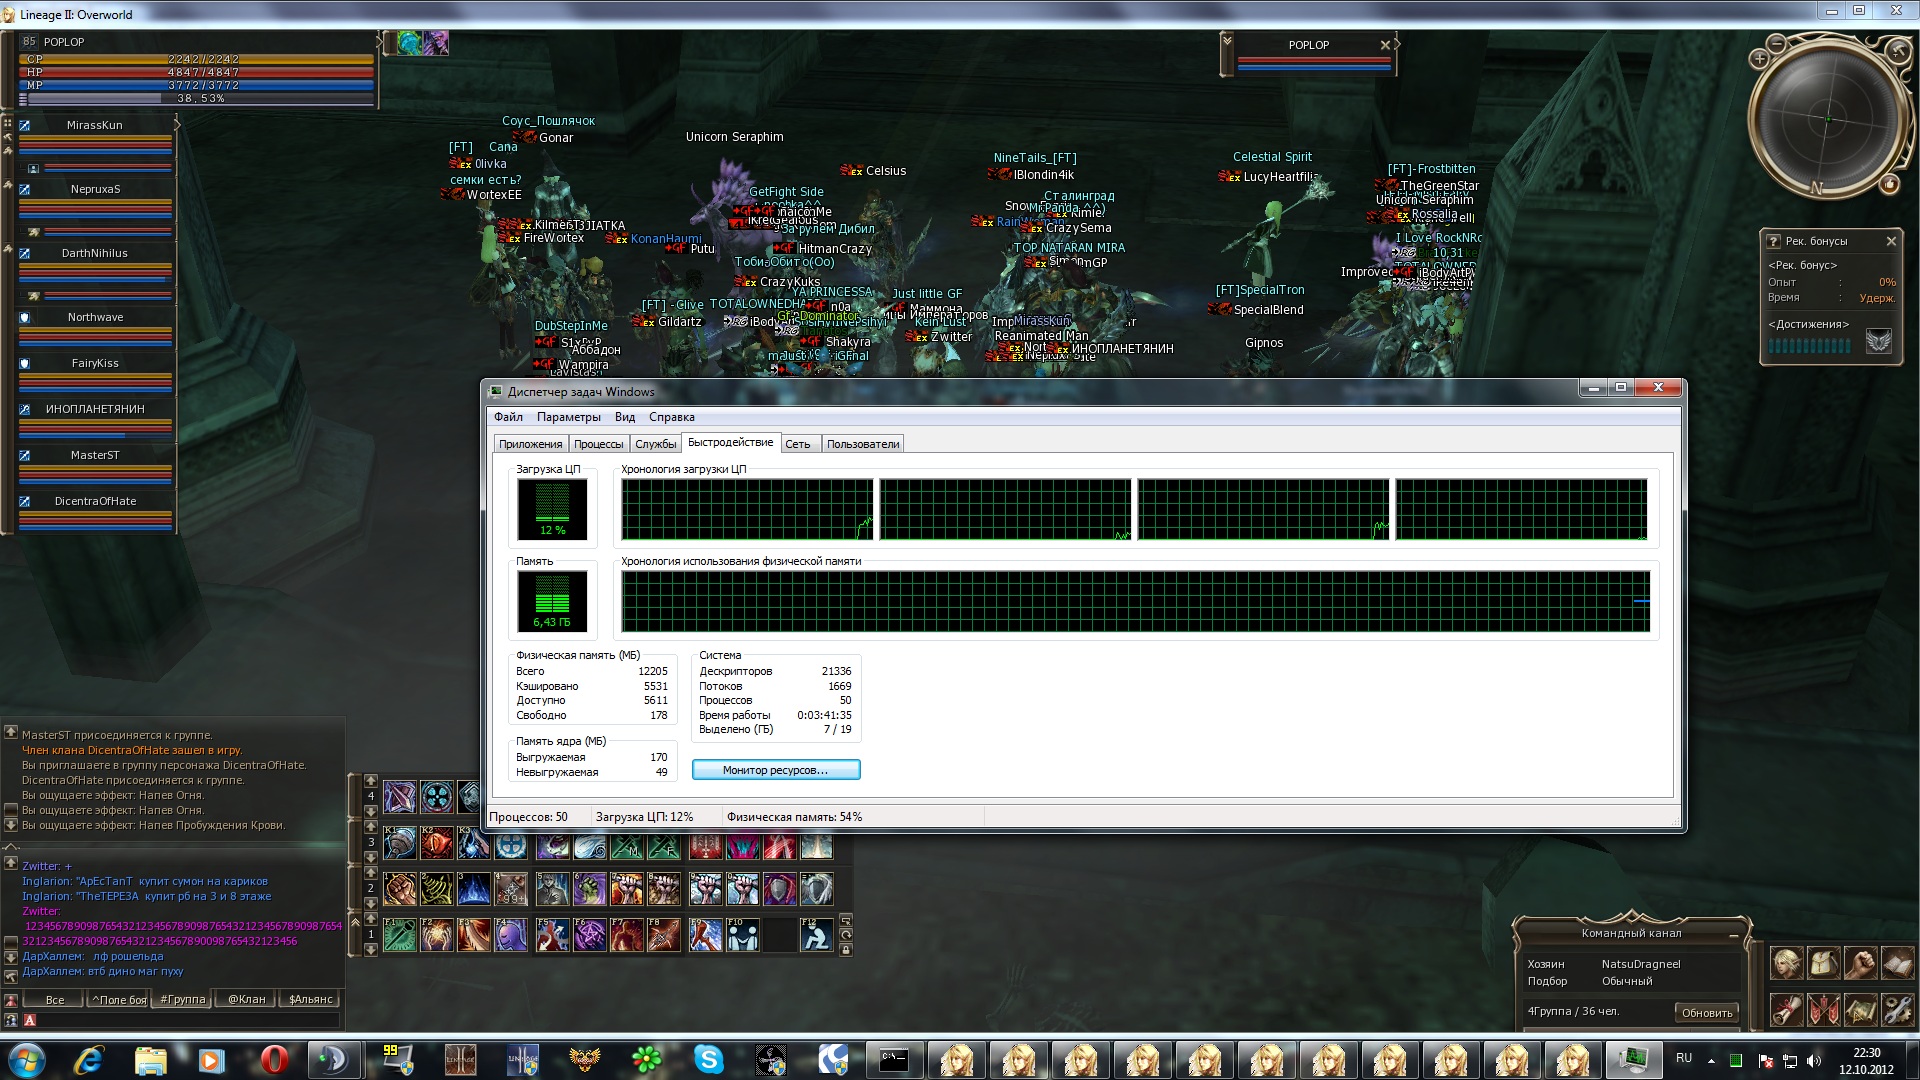Close the Rec. bonuses panel
Image resolution: width=1920 pixels, height=1080 pixels.
pyautogui.click(x=1891, y=241)
